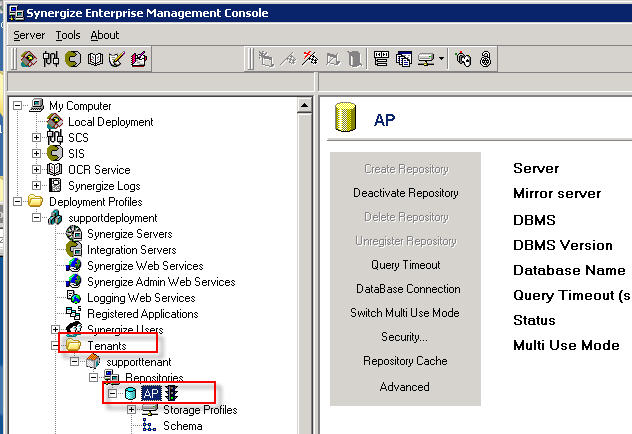632x434 pixels.
Task: Click the SIS toolbar icon
Action: (73, 59)
